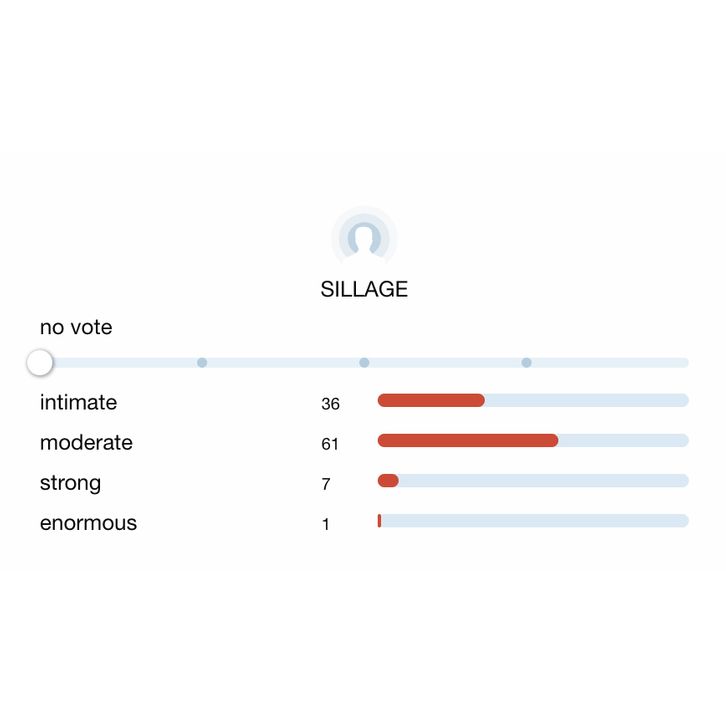The image size is (726, 726).
Task: Select the third dot stop on the slider
Action: (x=526, y=363)
